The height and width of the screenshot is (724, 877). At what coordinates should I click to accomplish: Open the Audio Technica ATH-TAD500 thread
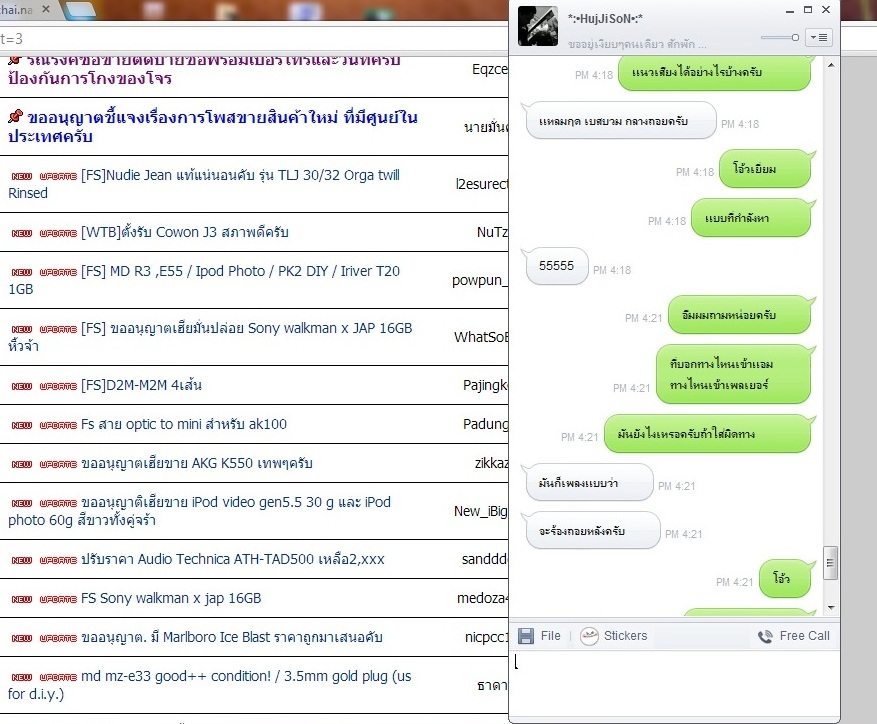233,559
